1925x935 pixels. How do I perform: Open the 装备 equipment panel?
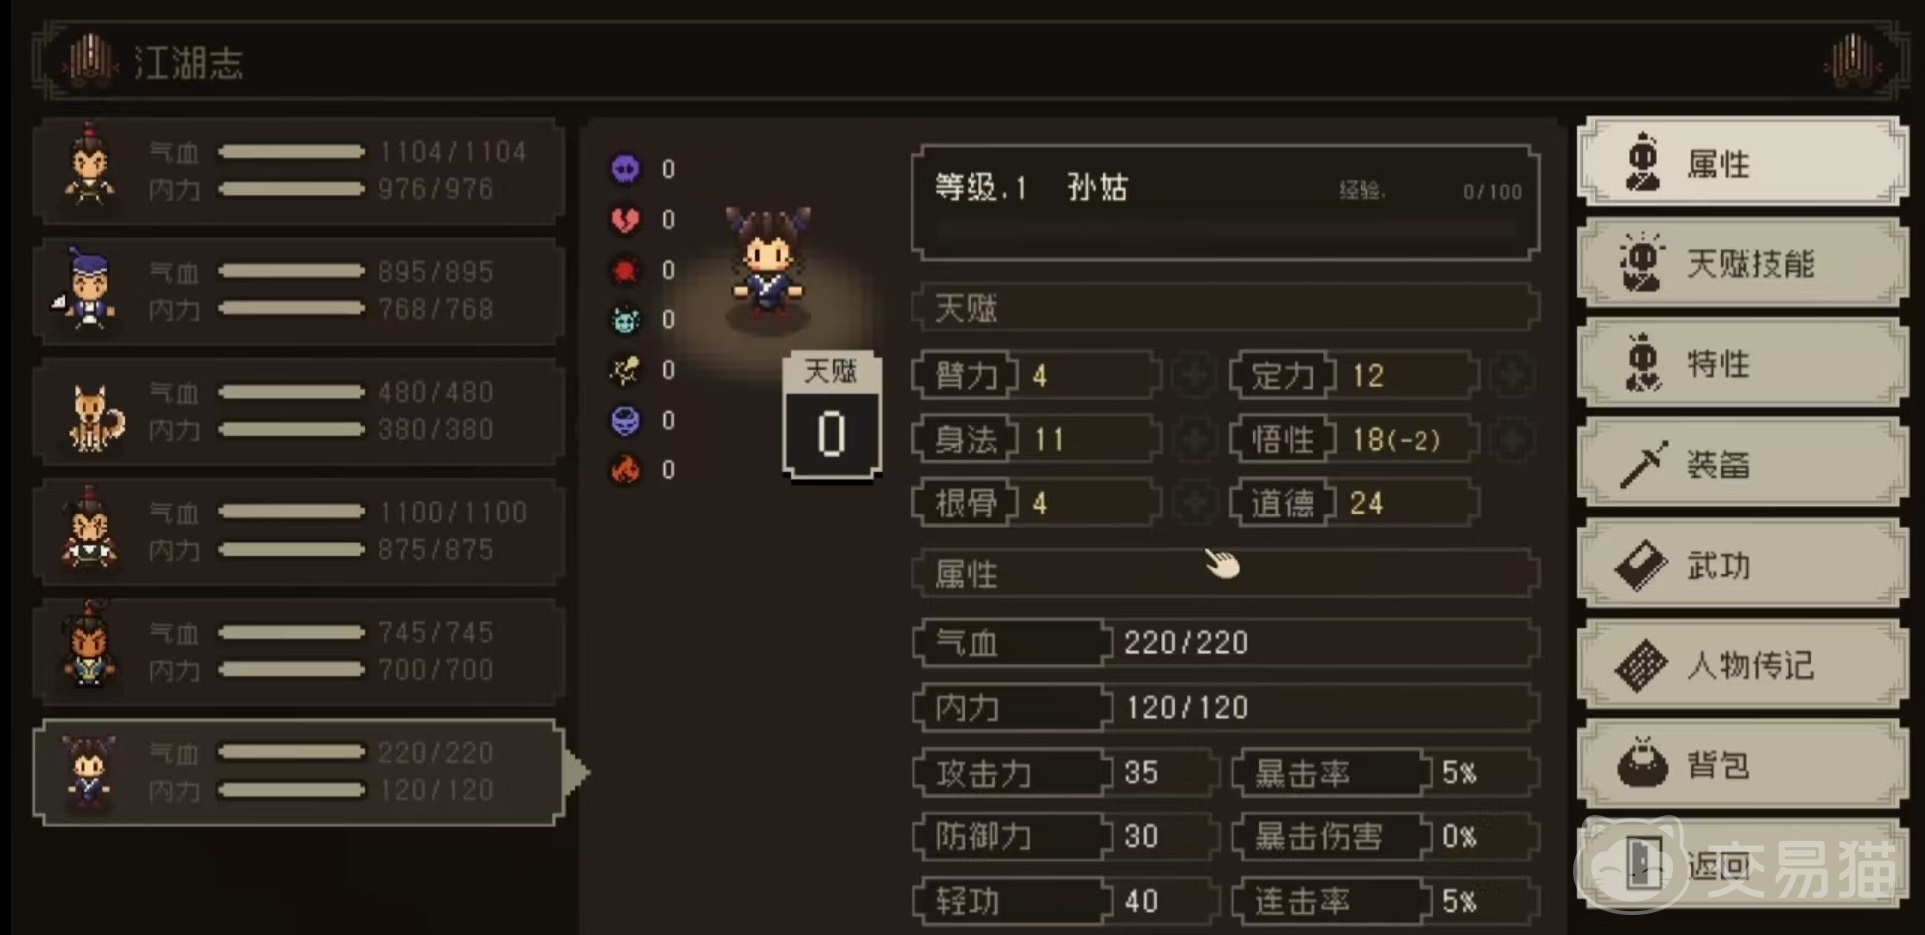pyautogui.click(x=1742, y=464)
